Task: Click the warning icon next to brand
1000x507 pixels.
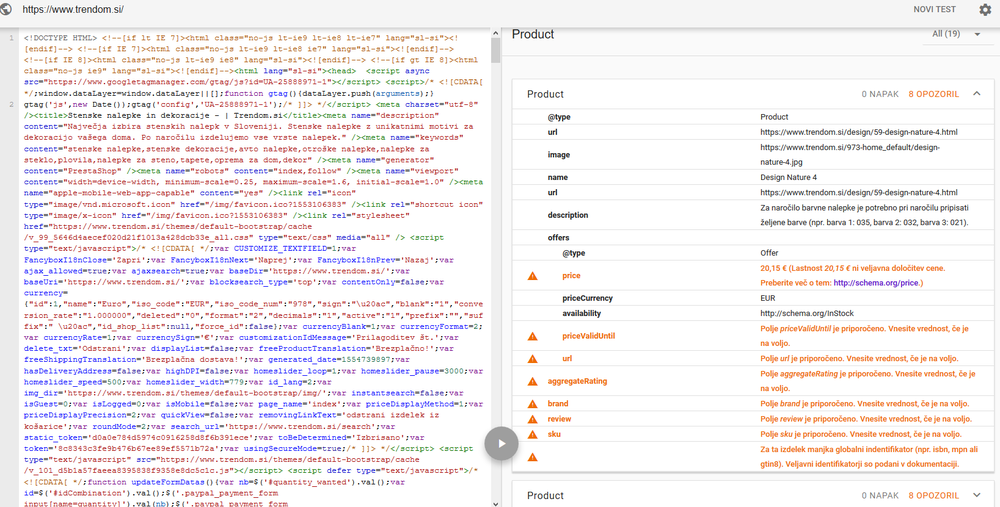Action: coord(533,404)
